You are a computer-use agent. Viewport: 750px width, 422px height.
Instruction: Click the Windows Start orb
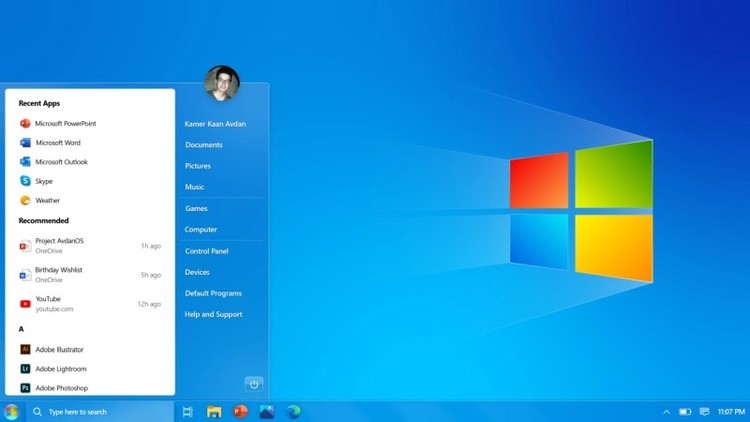coord(11,411)
